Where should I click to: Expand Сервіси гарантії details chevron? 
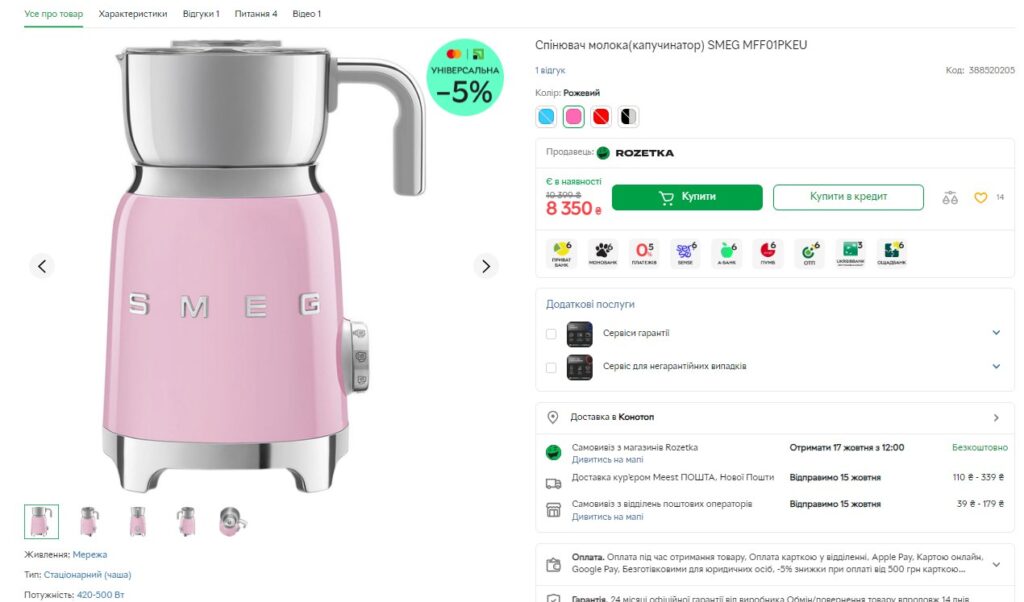[996, 333]
